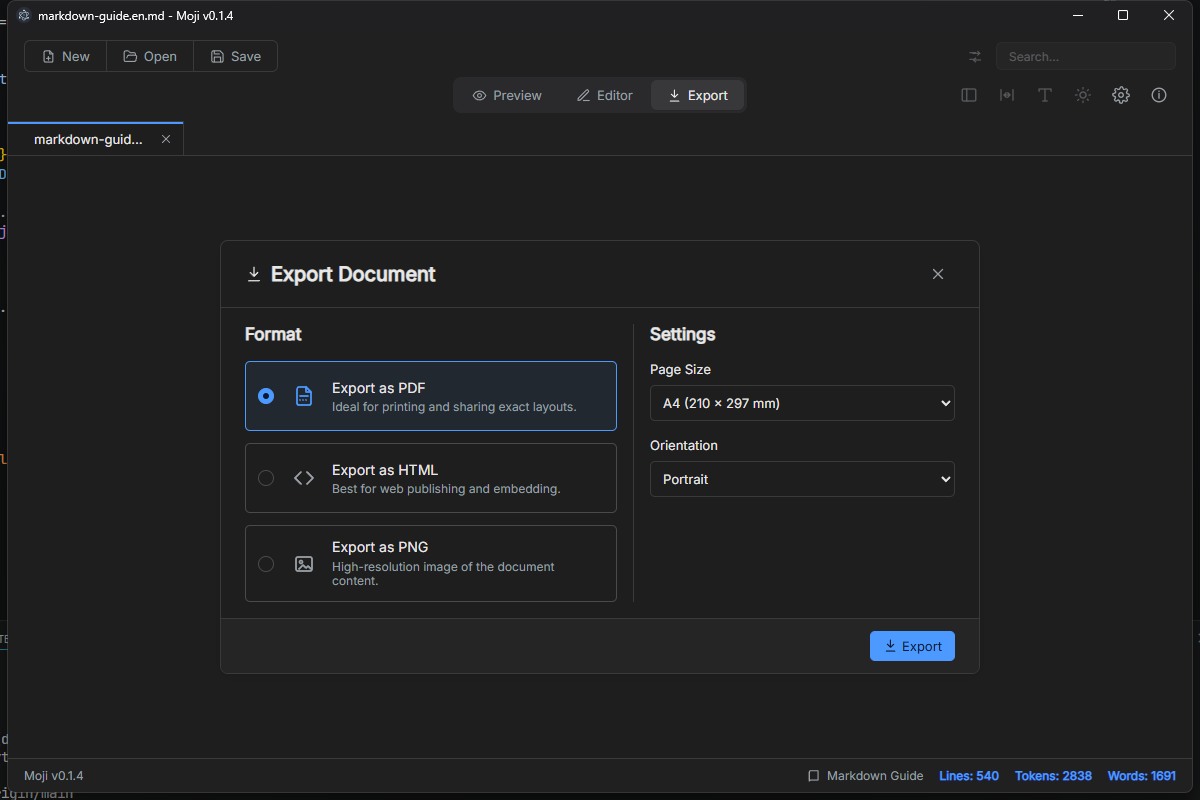Open the Page Size dropdown
Viewport: 1200px width, 800px height.
(802, 403)
